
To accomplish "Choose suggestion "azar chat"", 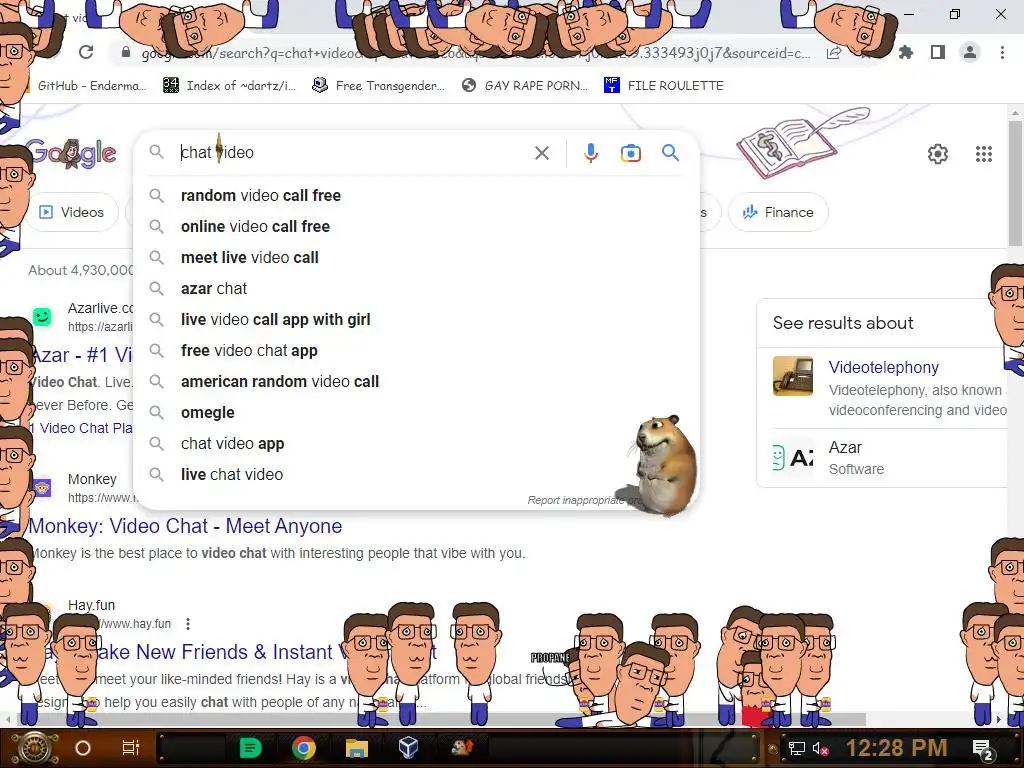I will 417,289.
